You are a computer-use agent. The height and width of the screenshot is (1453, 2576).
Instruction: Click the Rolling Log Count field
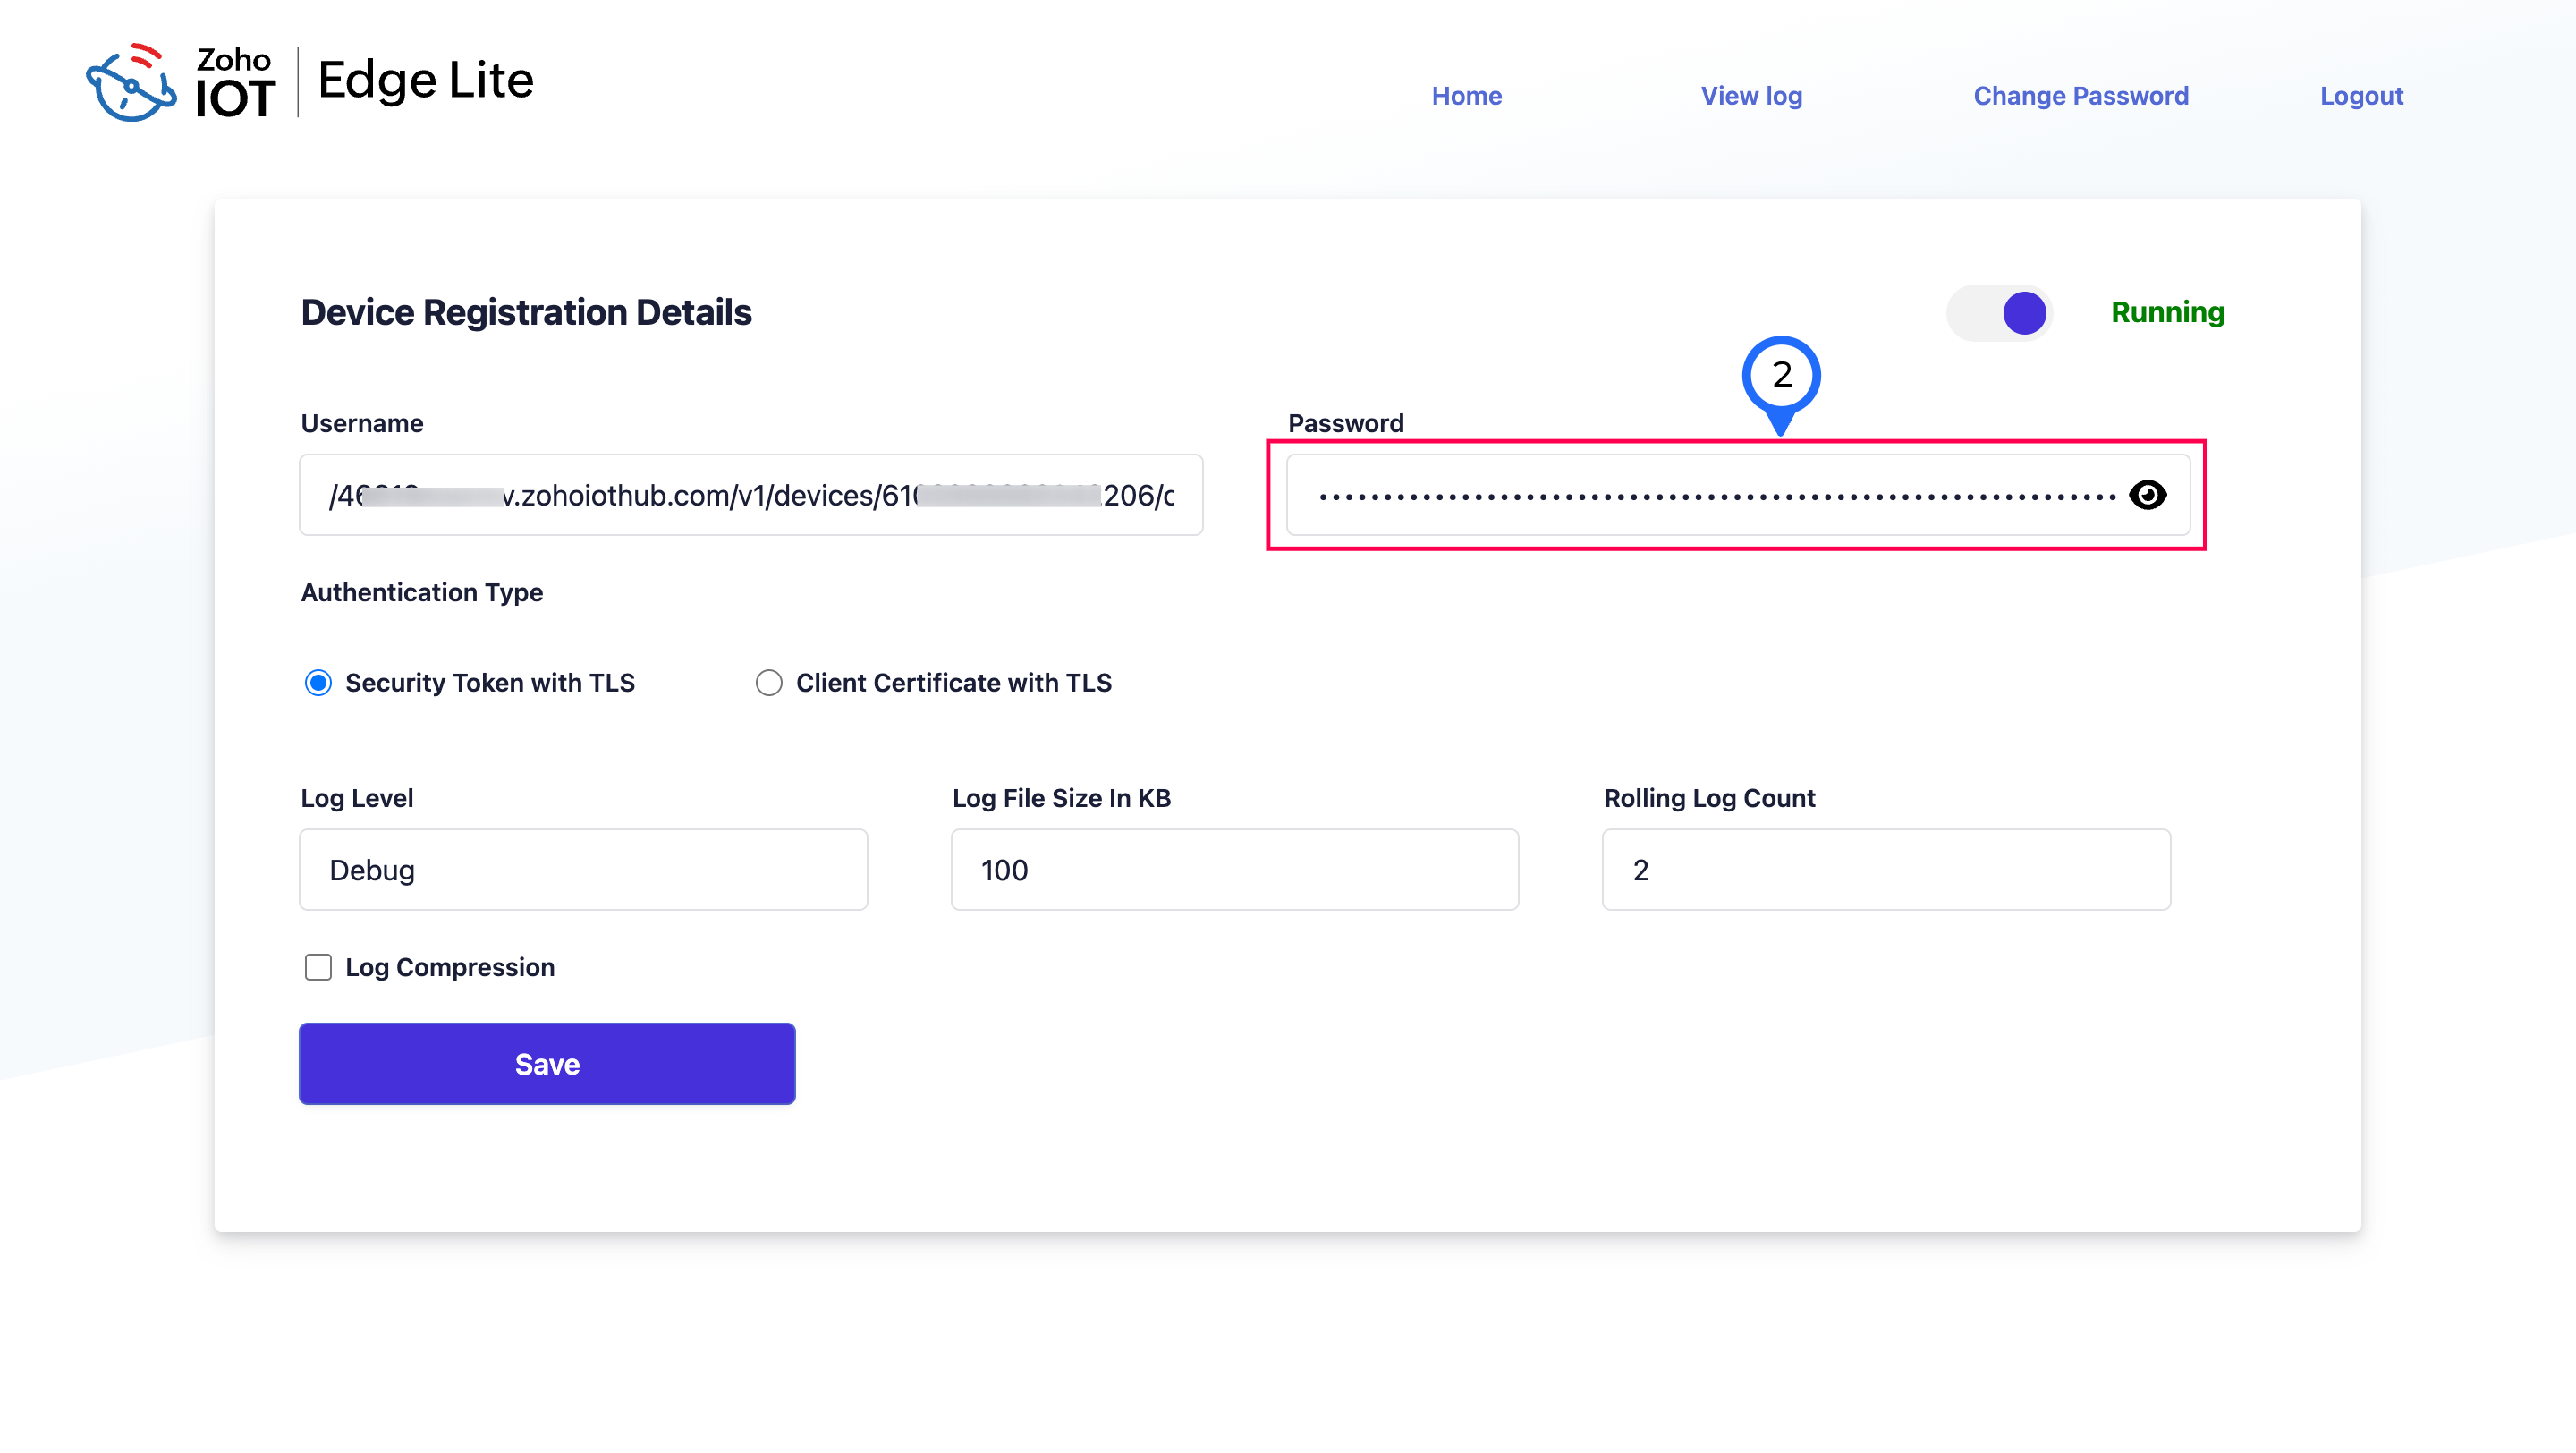click(x=1886, y=870)
